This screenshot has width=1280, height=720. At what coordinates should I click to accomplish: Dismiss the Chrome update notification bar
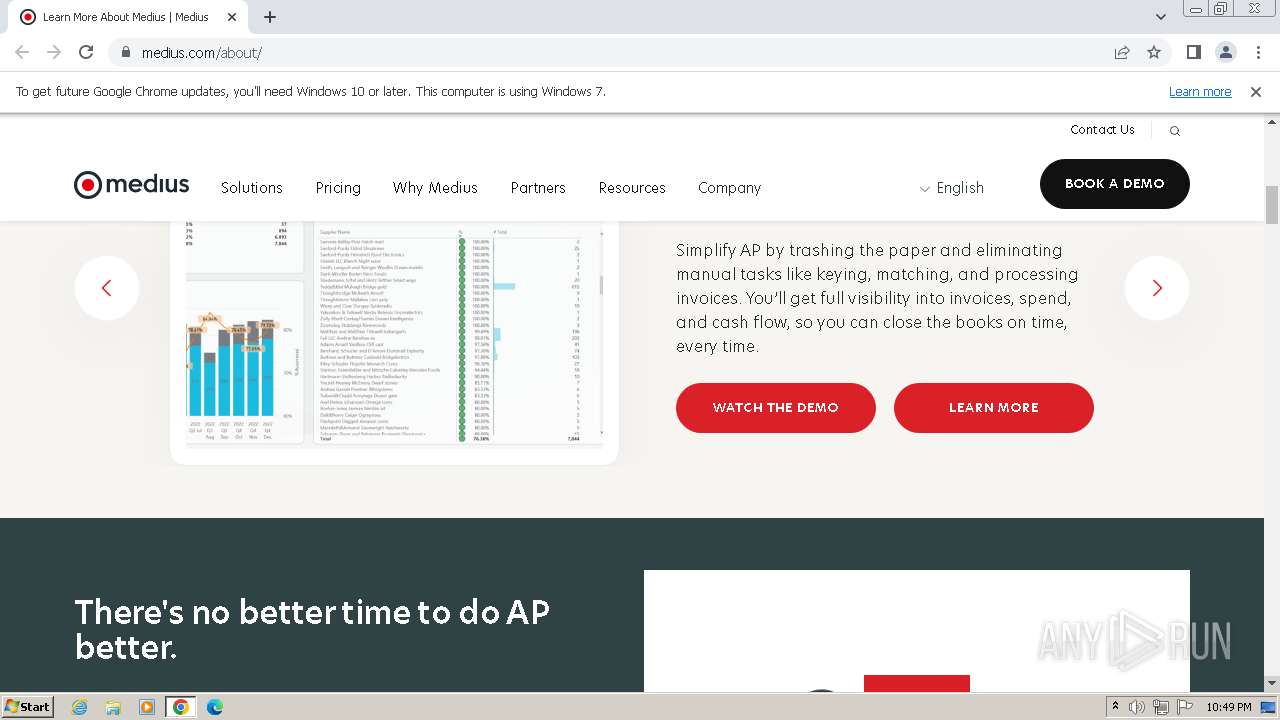pyautogui.click(x=1256, y=92)
